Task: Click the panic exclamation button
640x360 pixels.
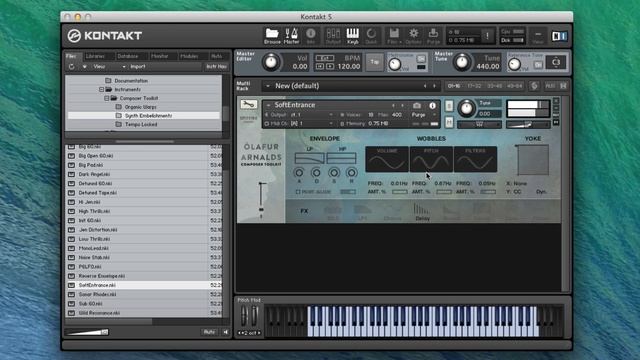Action: pos(487,36)
